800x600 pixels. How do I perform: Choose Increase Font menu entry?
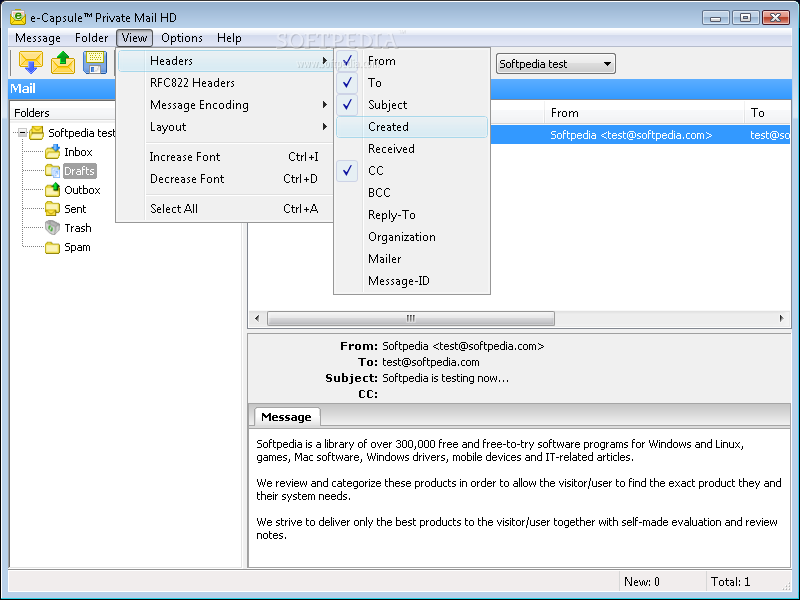click(225, 157)
